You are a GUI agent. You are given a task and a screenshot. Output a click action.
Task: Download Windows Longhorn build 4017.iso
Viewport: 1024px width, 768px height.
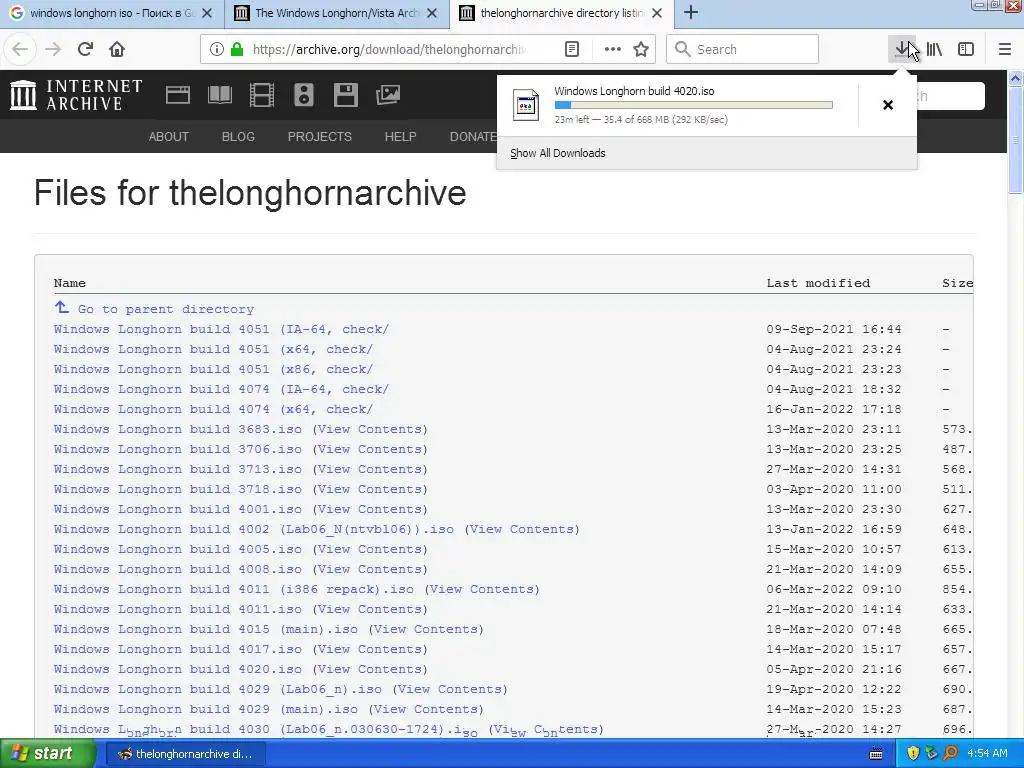pyautogui.click(x=178, y=649)
